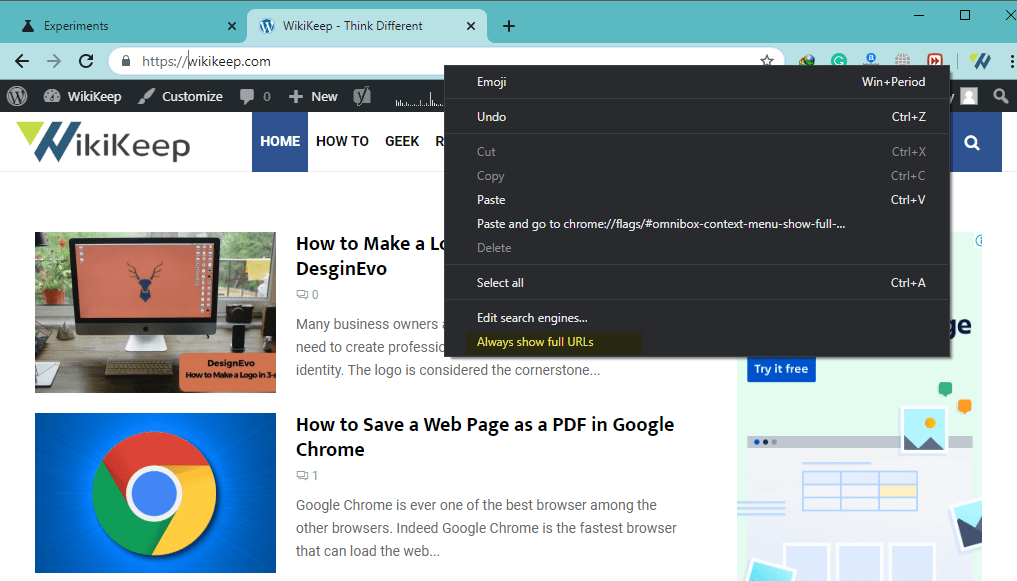
Task: Choose Emoji from the context menu
Action: 697,82
